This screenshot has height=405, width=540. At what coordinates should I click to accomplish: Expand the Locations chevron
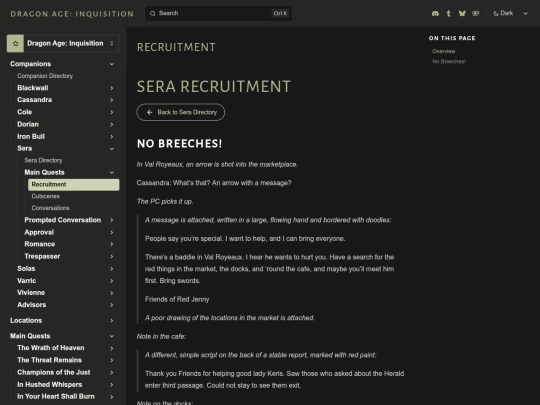coord(112,321)
